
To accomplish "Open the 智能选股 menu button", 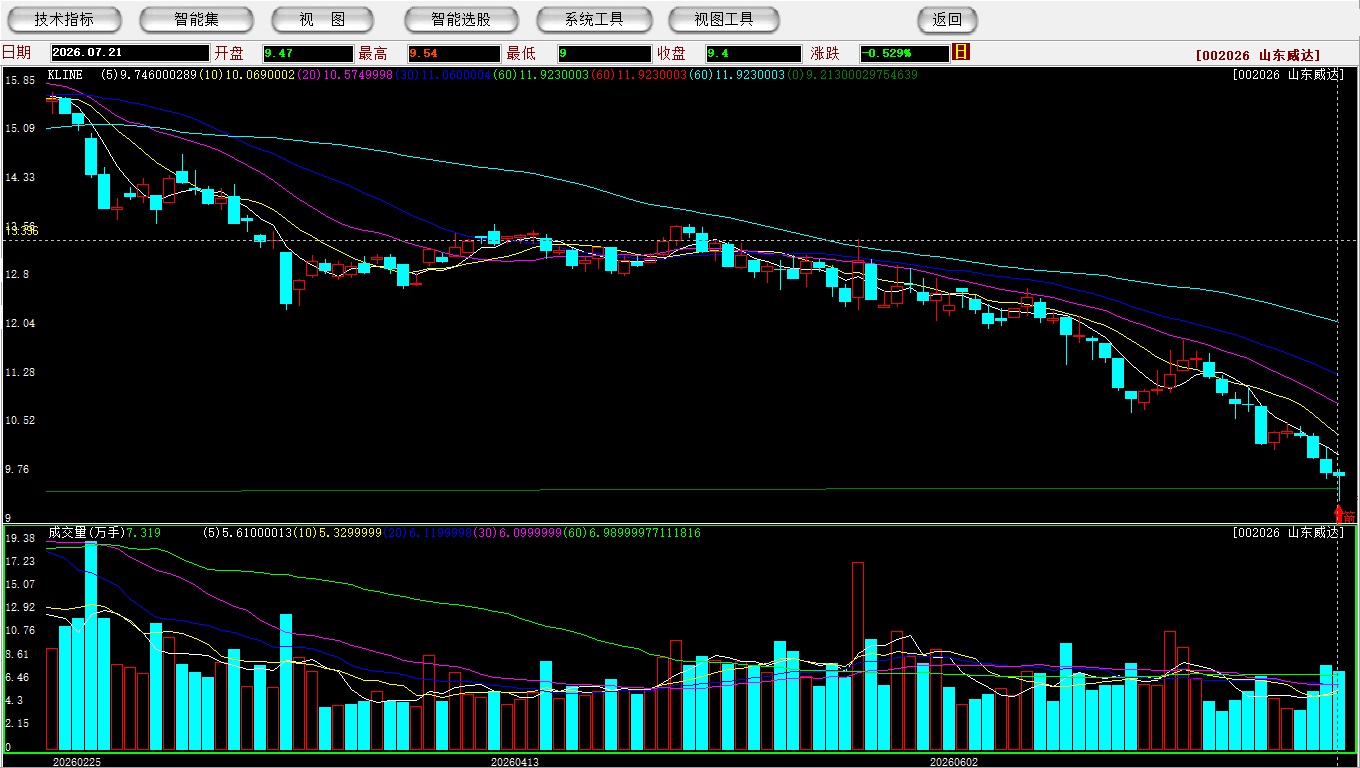I will pos(461,19).
